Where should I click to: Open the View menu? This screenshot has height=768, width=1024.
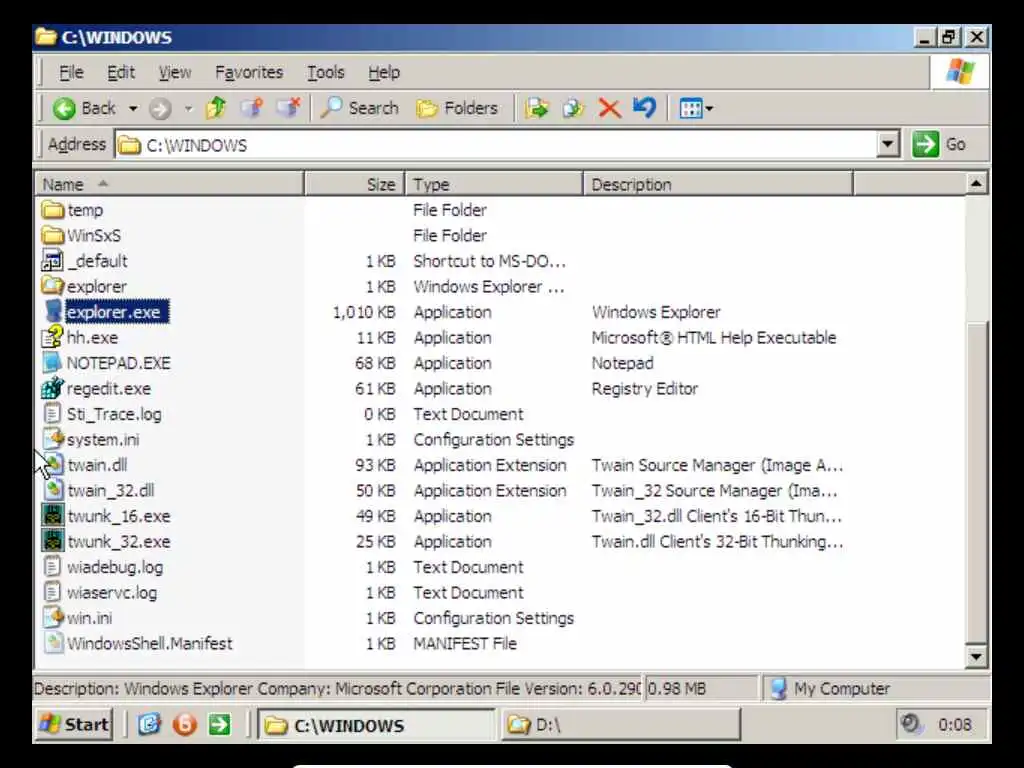175,72
